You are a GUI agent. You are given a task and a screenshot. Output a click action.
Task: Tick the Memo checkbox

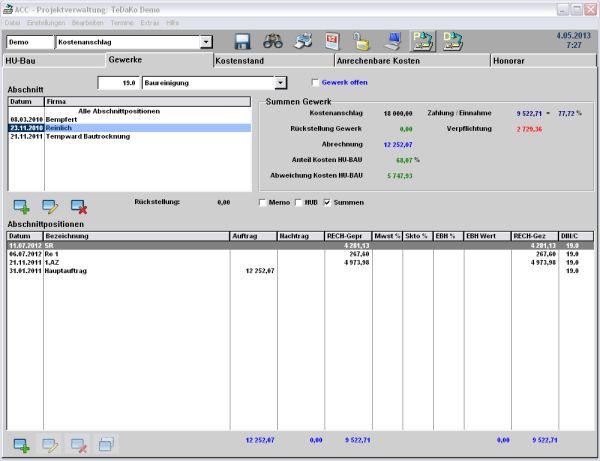coord(263,203)
